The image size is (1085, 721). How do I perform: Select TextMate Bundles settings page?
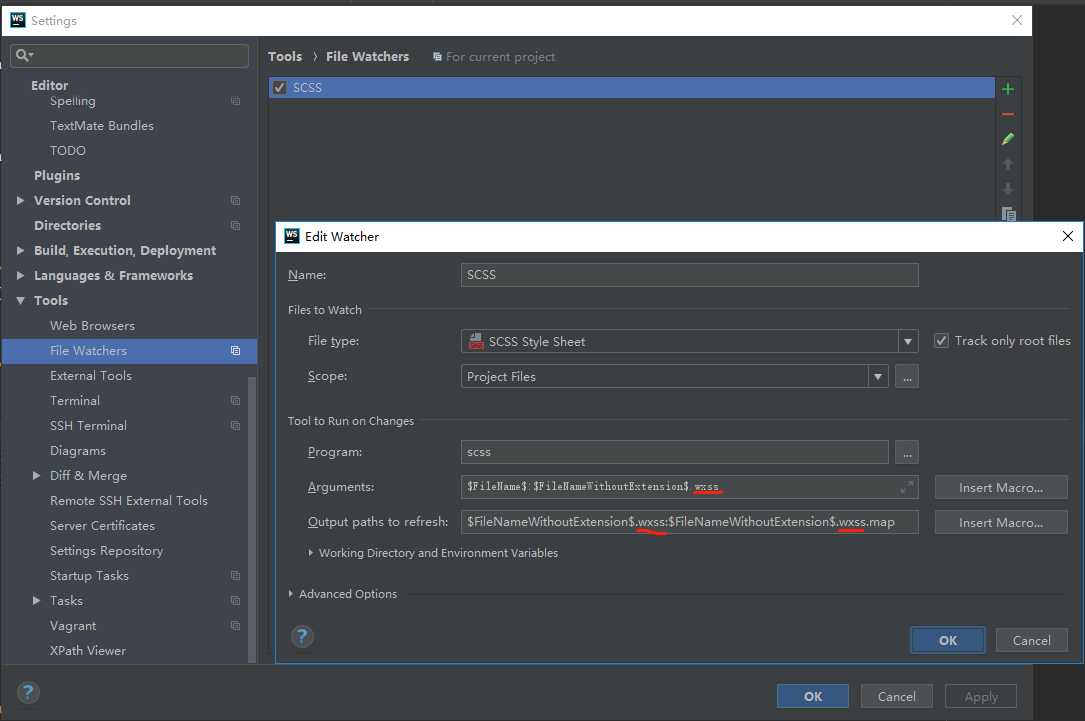click(102, 126)
